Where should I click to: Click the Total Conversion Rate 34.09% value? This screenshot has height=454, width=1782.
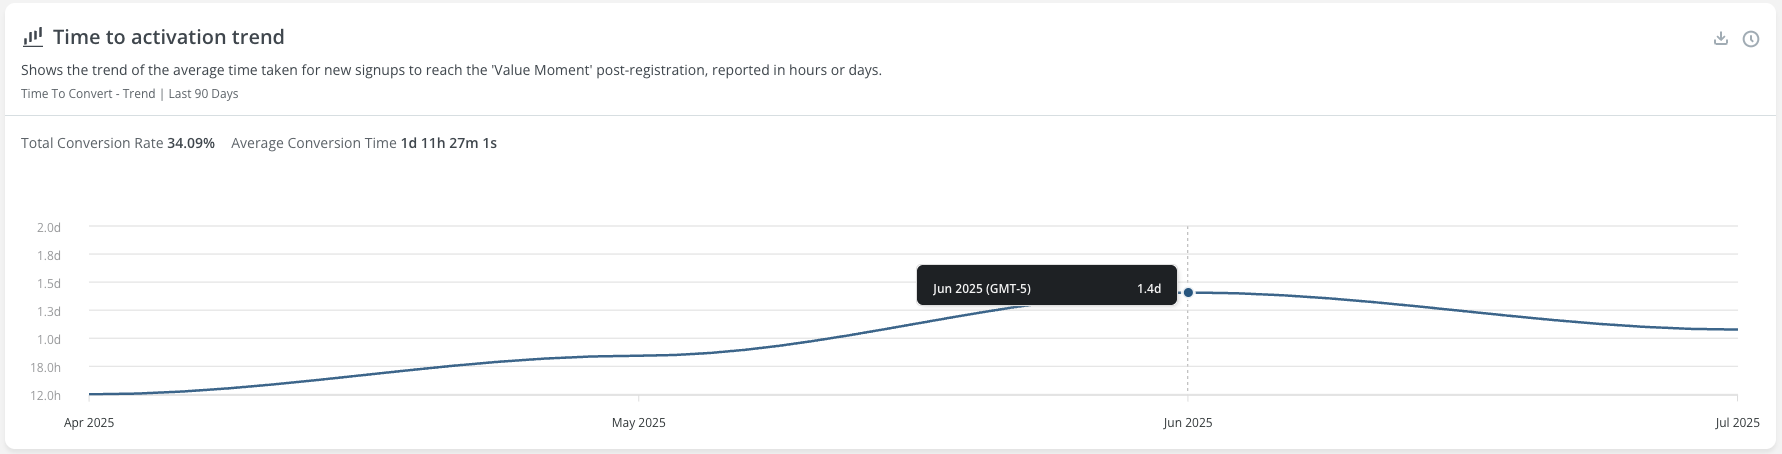(191, 143)
